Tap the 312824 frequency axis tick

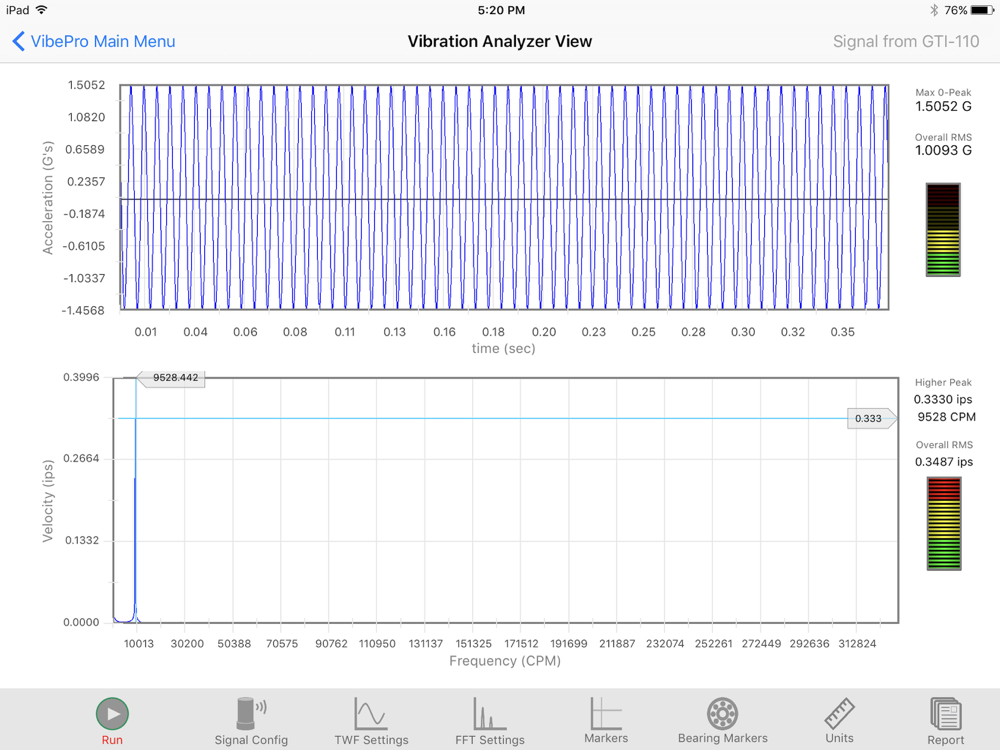point(857,643)
